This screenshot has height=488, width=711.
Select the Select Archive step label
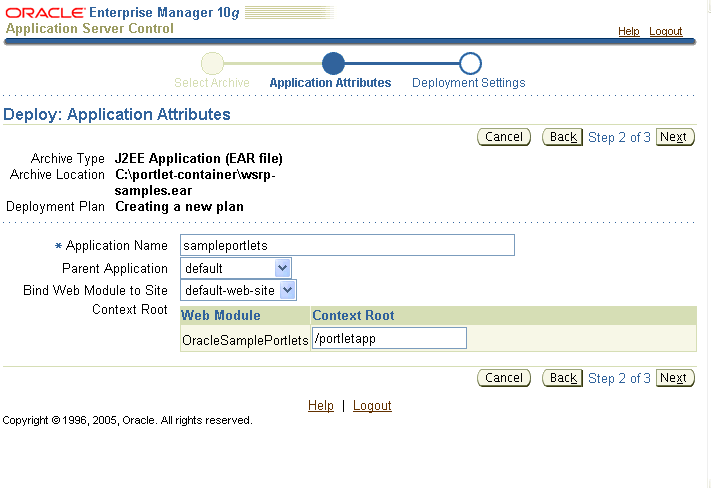pyautogui.click(x=212, y=83)
